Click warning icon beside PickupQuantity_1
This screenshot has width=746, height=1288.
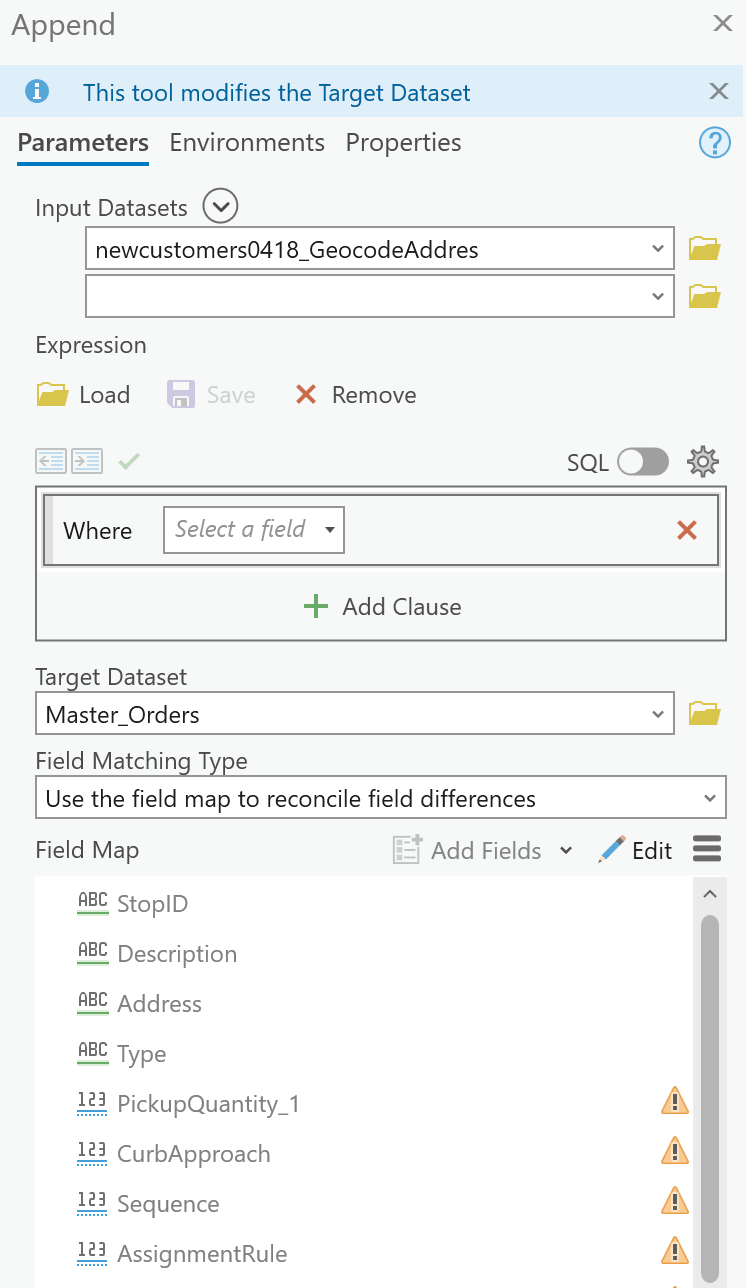pyautogui.click(x=675, y=1103)
